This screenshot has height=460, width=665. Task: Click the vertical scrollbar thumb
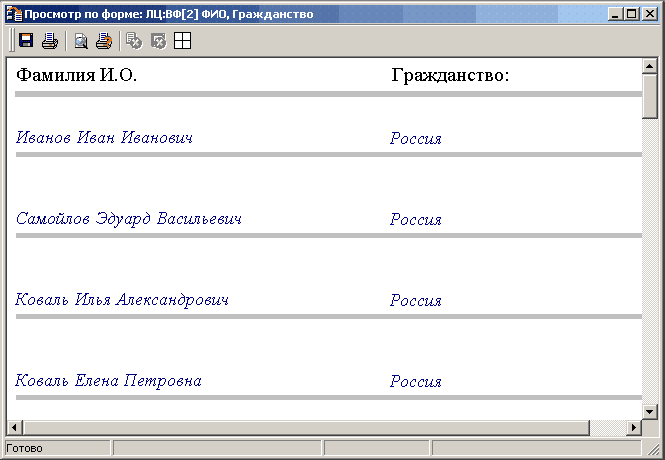pos(649,96)
